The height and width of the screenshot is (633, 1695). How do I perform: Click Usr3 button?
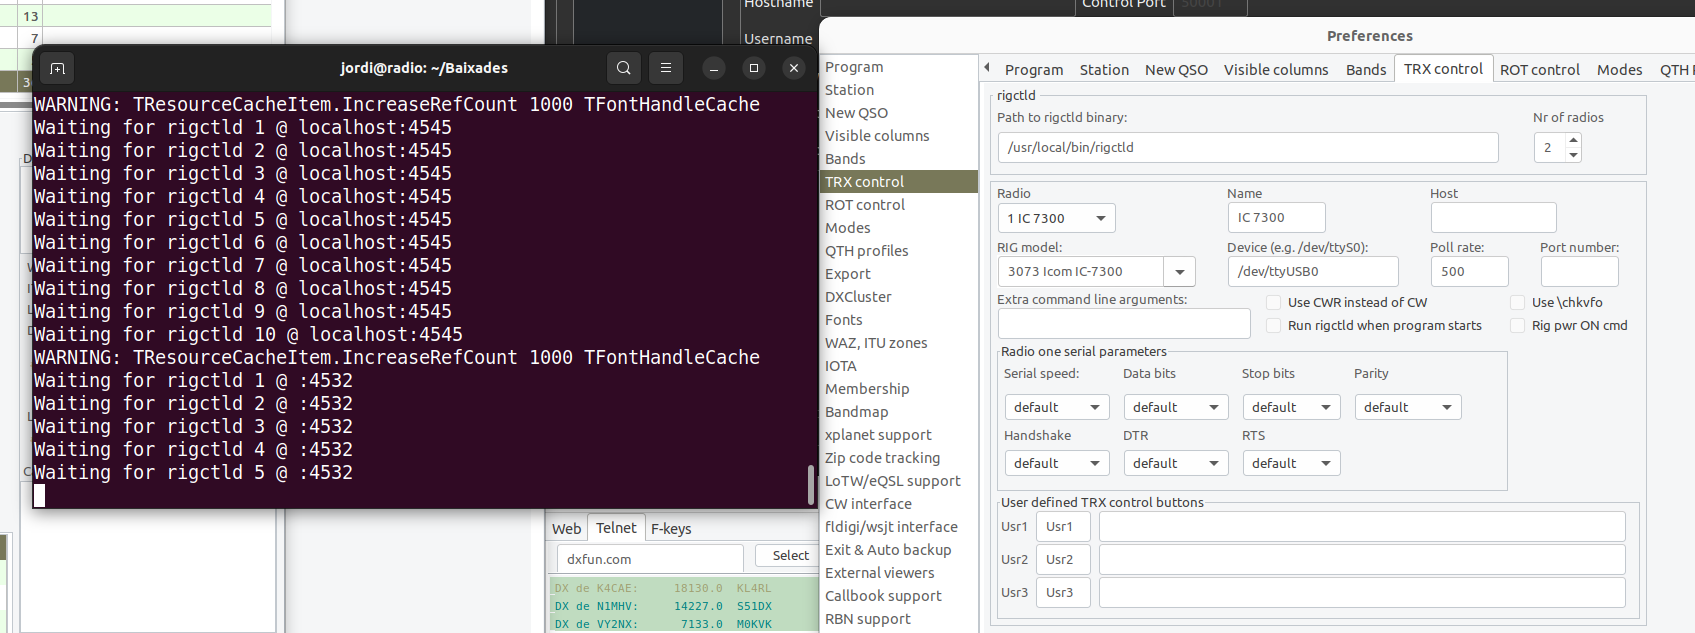[1062, 593]
